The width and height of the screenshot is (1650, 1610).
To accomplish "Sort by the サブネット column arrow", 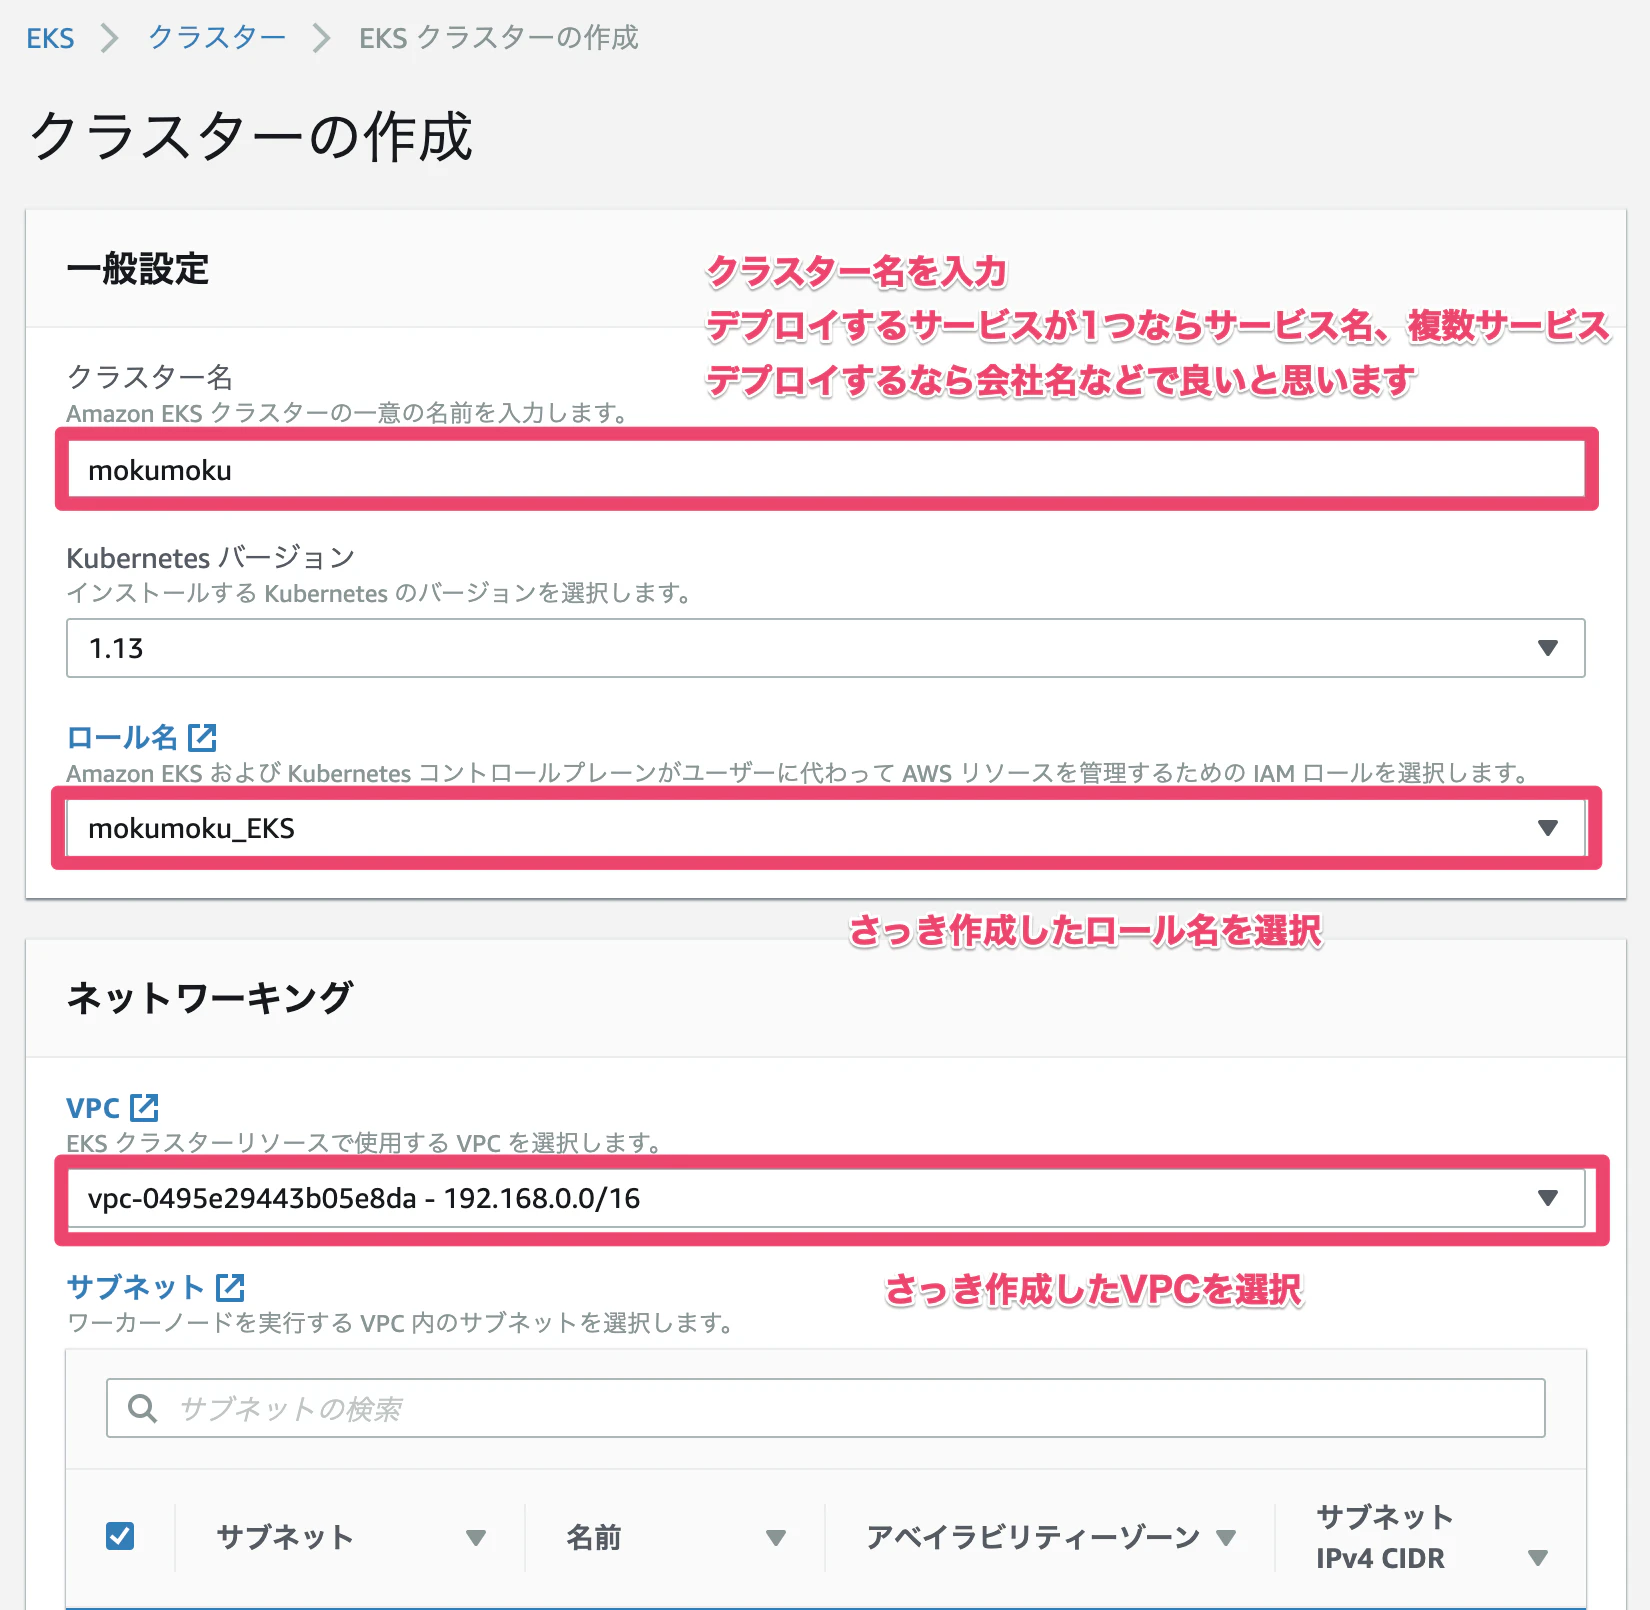I will [476, 1538].
